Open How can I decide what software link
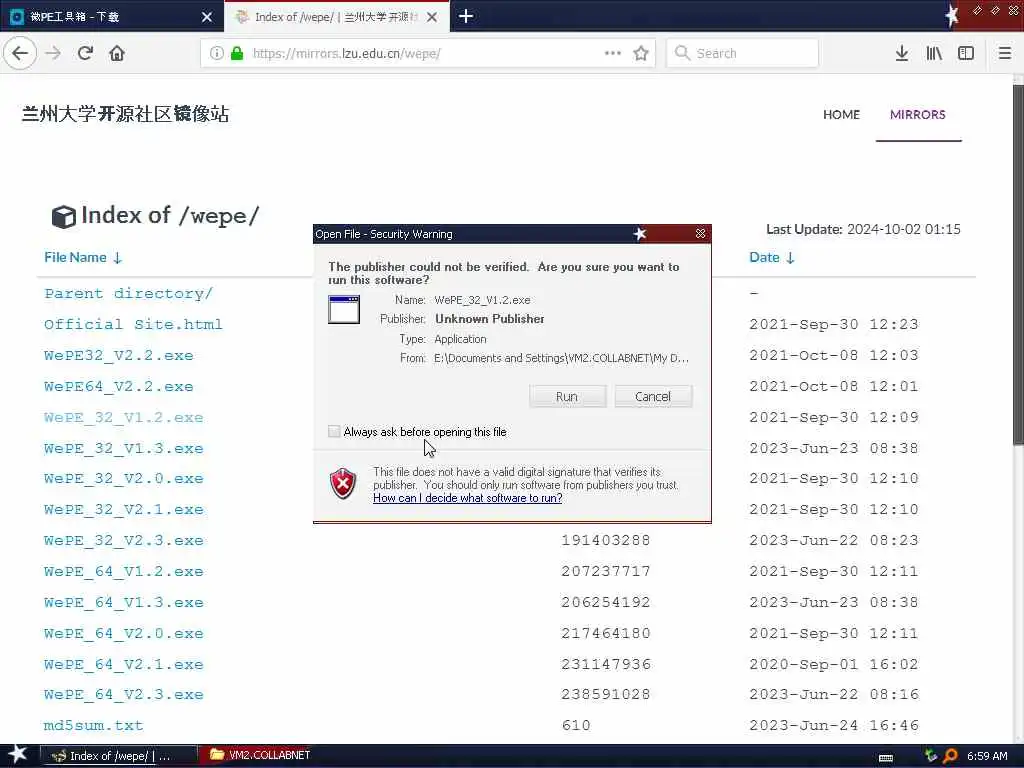The height and width of the screenshot is (768, 1024). click(x=468, y=498)
